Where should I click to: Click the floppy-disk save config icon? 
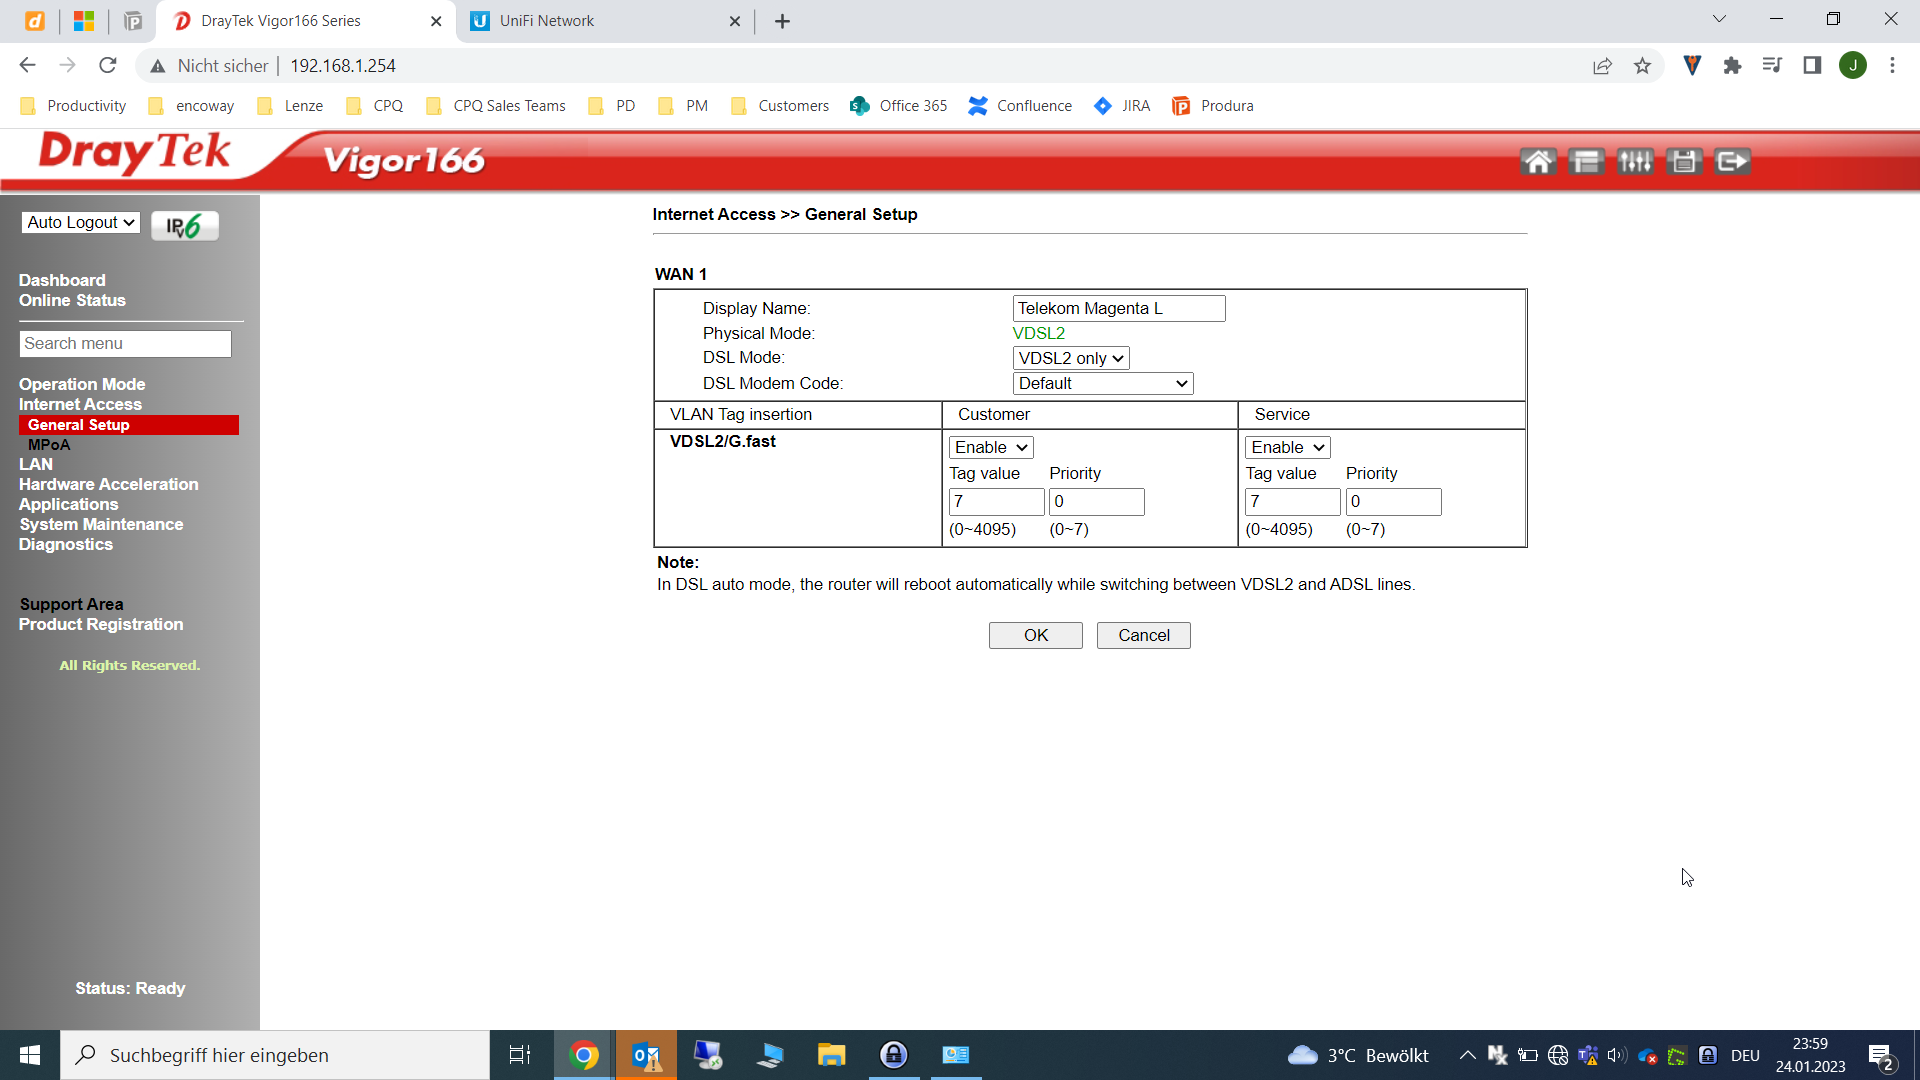tap(1684, 161)
